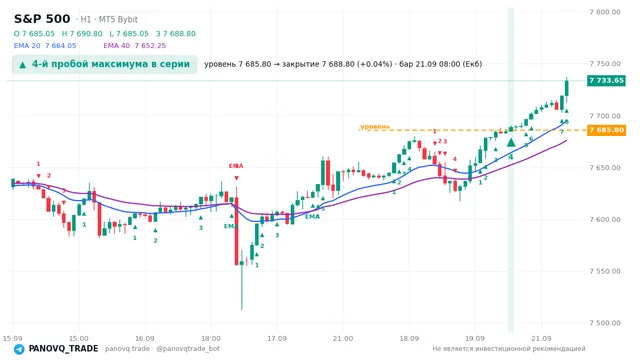Click the 16.09 date label on the time axis
This screenshot has height=360, width=640.
click(x=144, y=338)
